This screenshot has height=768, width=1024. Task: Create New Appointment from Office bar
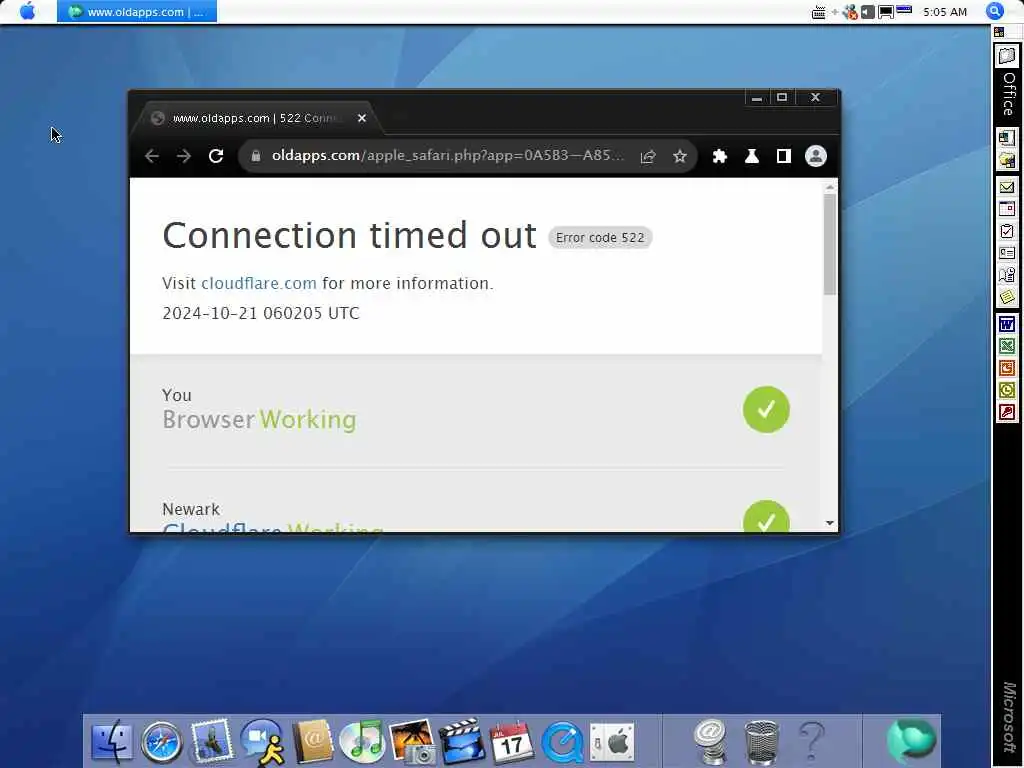[x=1006, y=209]
